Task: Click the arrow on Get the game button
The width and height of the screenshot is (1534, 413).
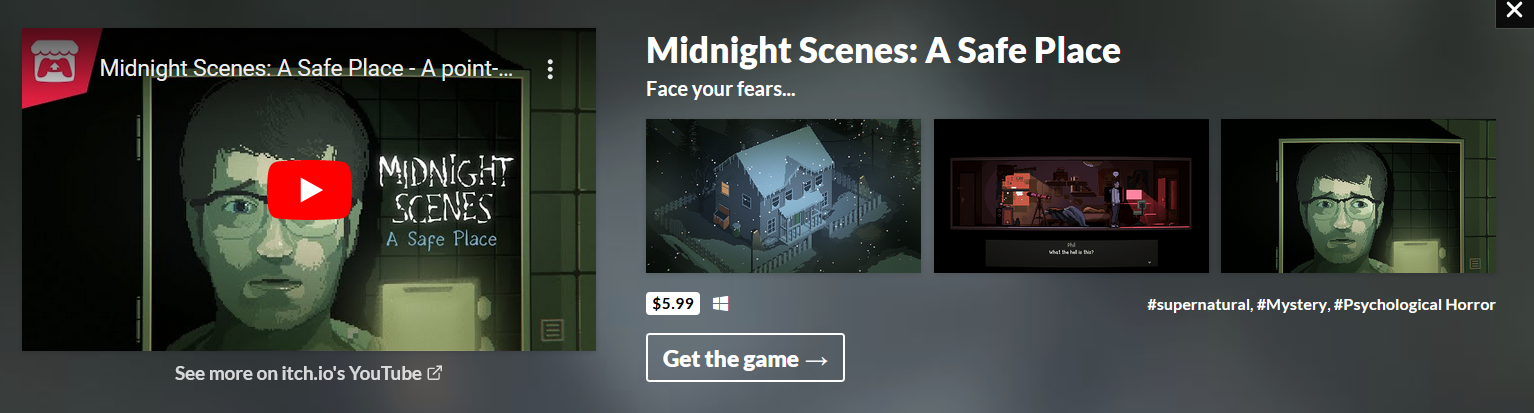Action: [x=817, y=359]
